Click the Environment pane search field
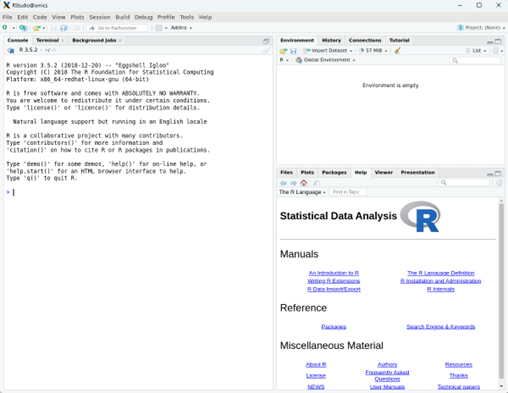 [x=475, y=60]
